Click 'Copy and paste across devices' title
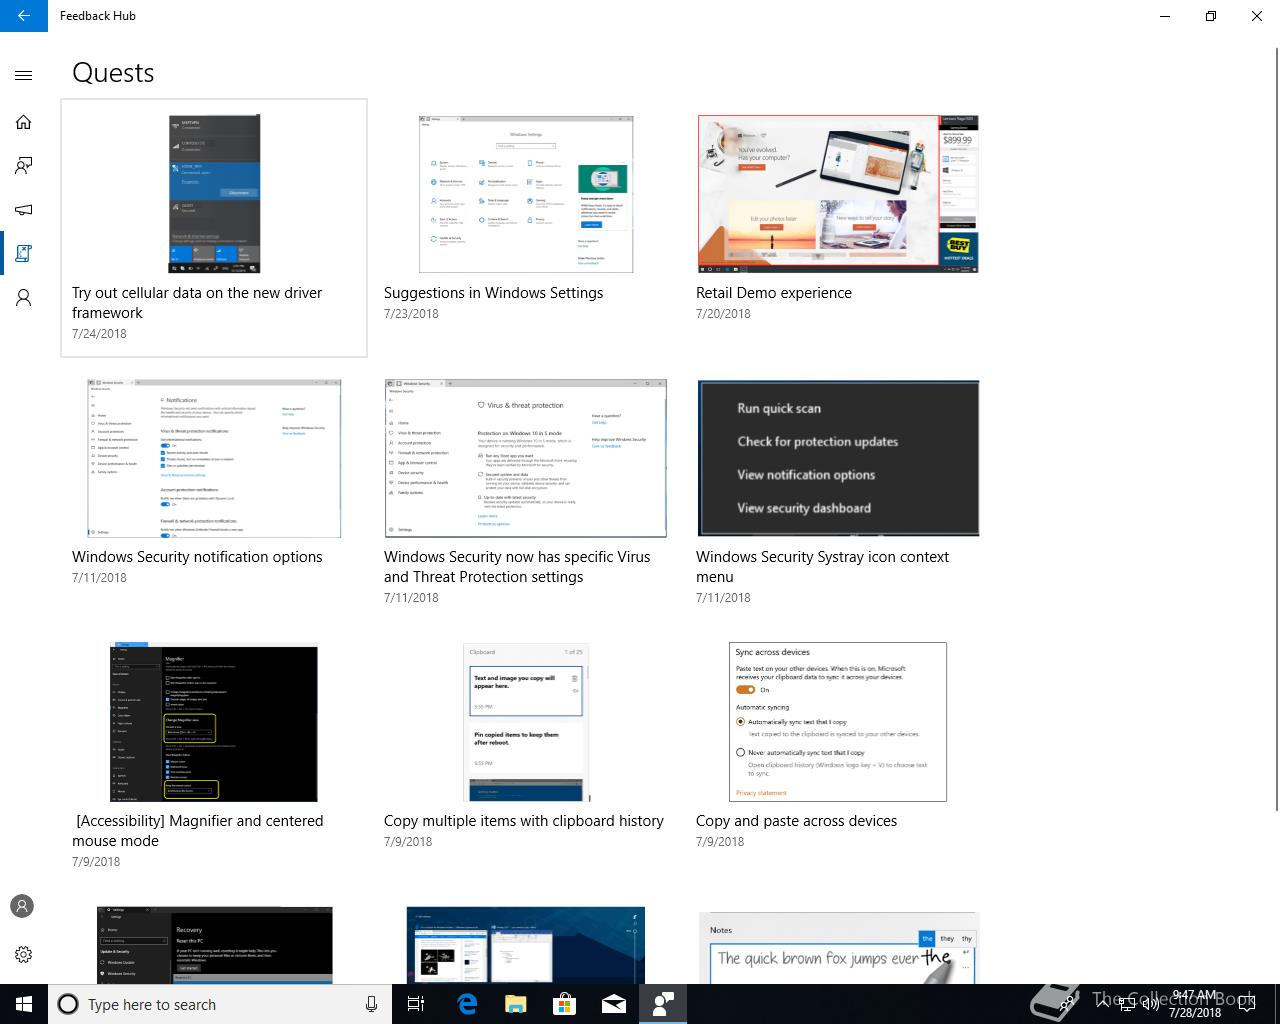This screenshot has width=1280, height=1024. coord(796,821)
